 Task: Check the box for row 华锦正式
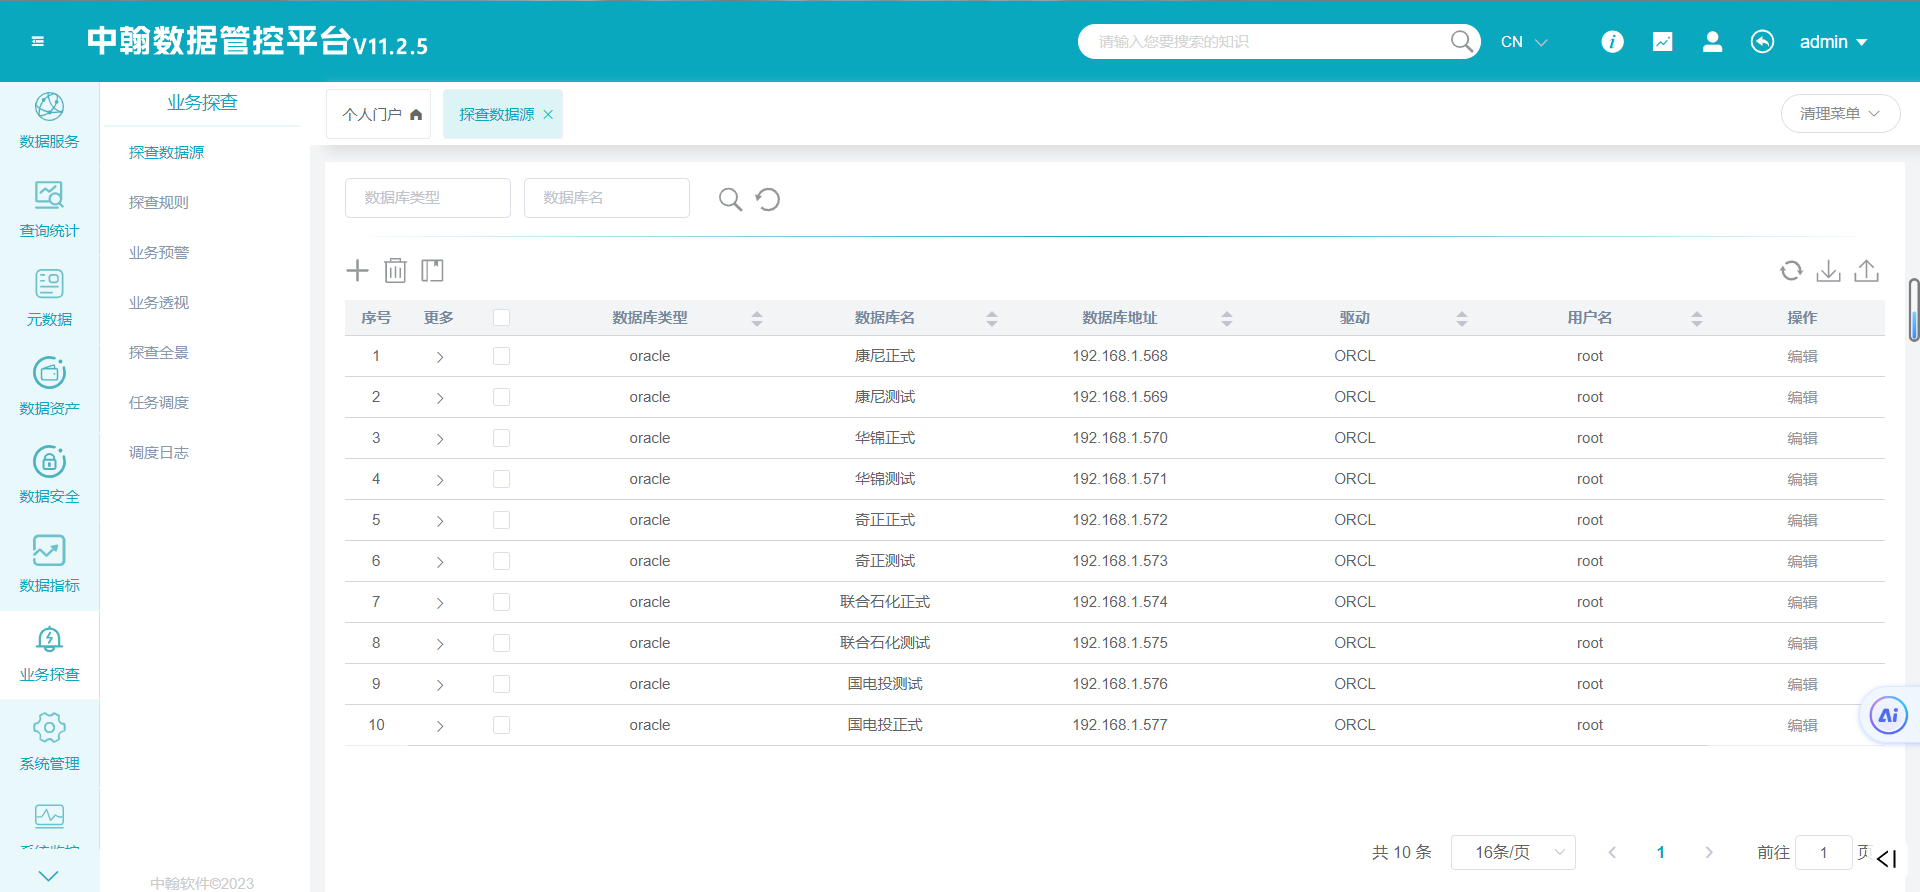(501, 438)
